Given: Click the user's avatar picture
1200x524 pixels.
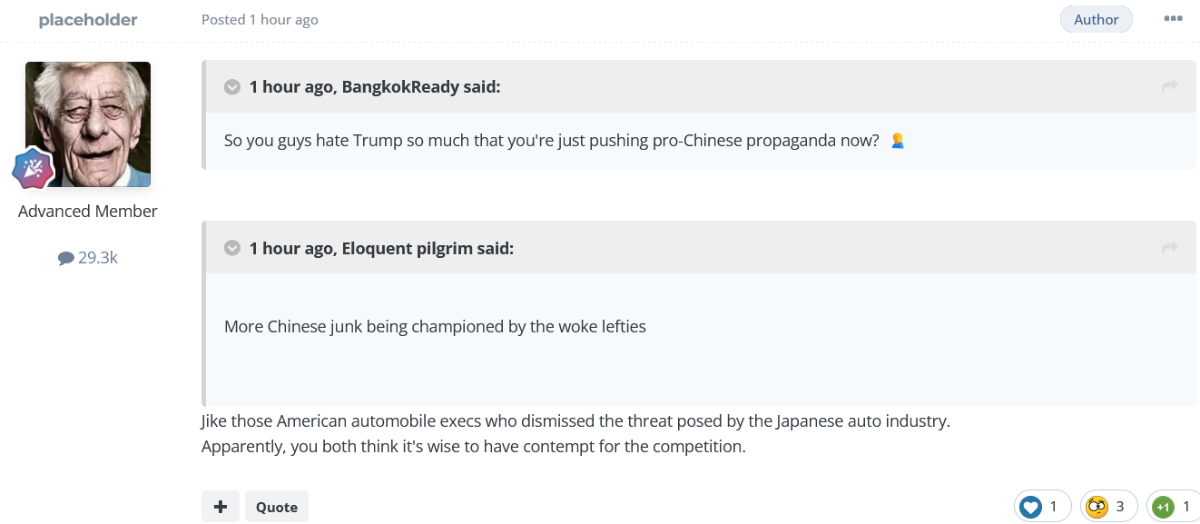Looking at the screenshot, I should point(88,124).
